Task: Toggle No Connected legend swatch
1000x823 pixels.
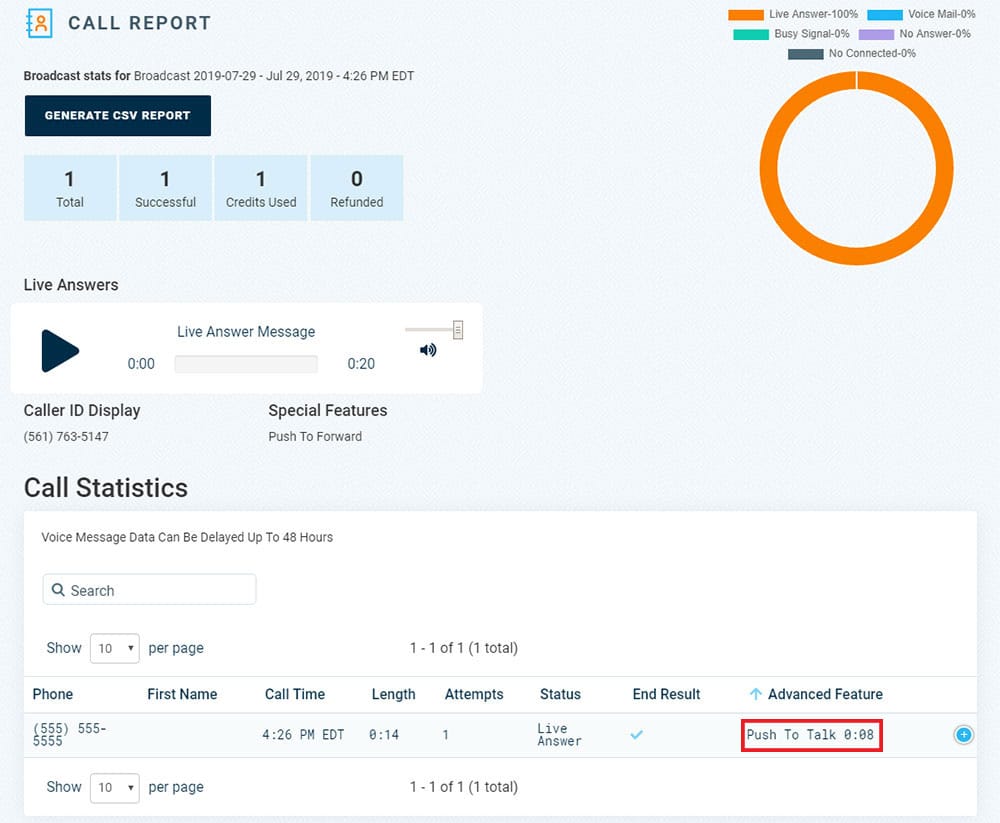Action: [805, 54]
